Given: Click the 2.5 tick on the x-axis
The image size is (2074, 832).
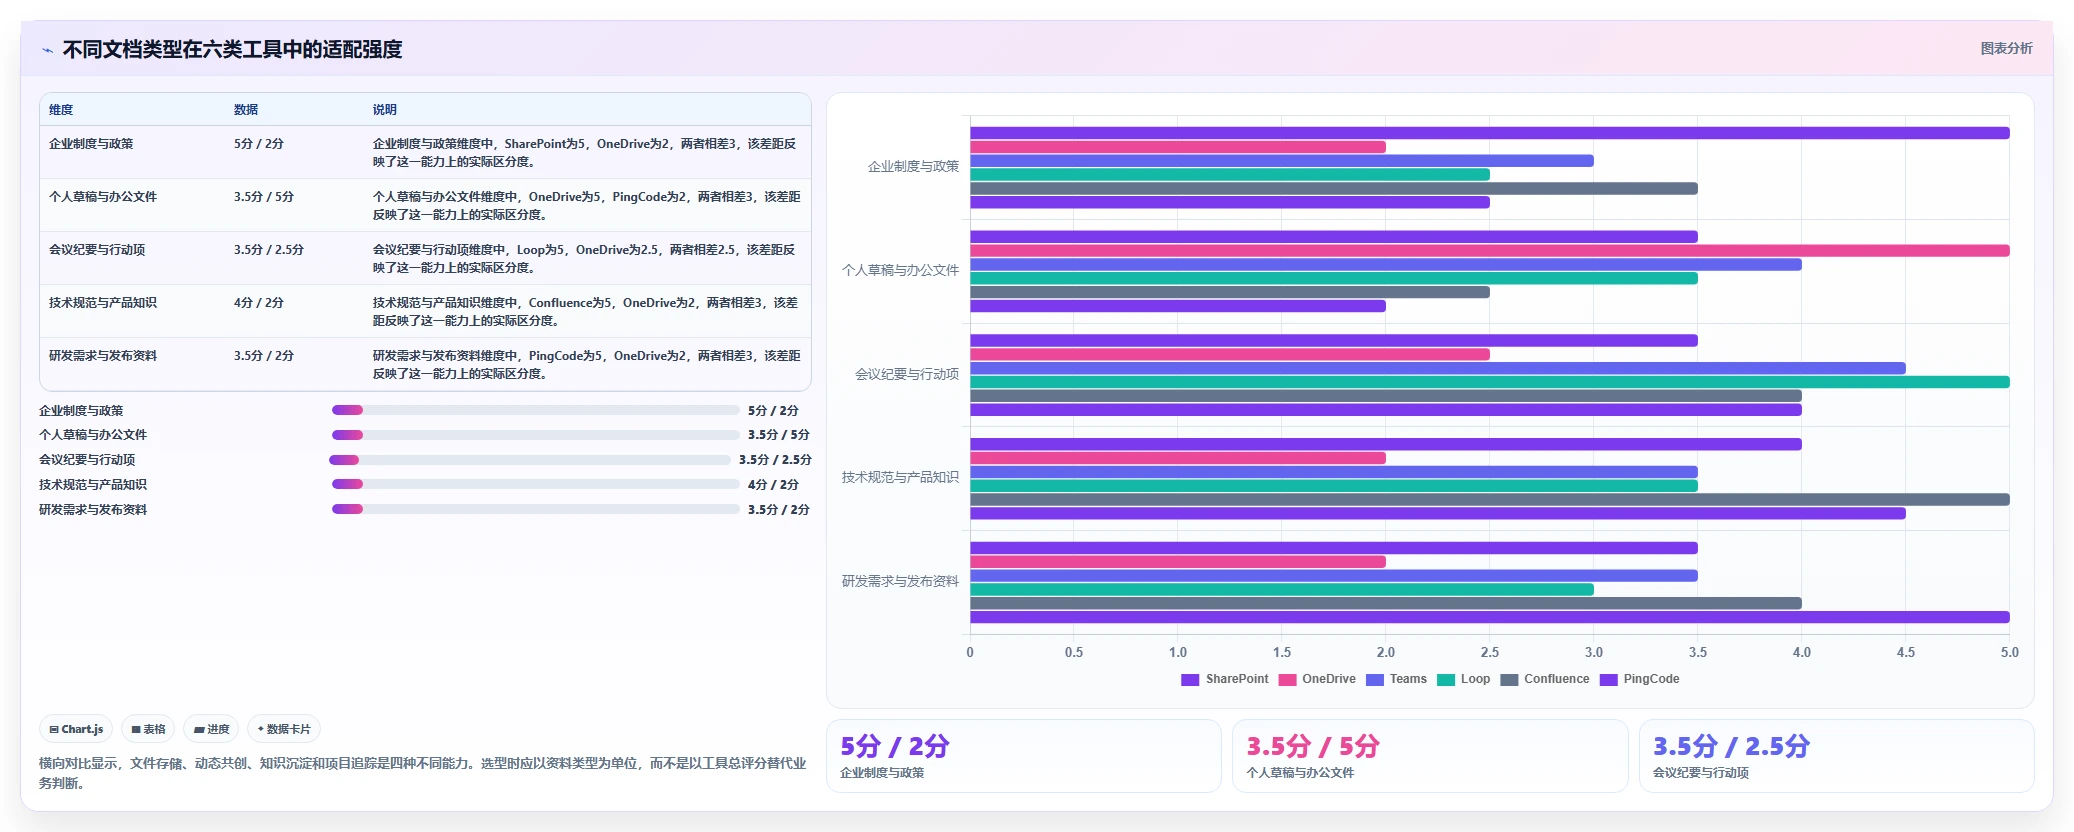Looking at the screenshot, I should pyautogui.click(x=1490, y=652).
